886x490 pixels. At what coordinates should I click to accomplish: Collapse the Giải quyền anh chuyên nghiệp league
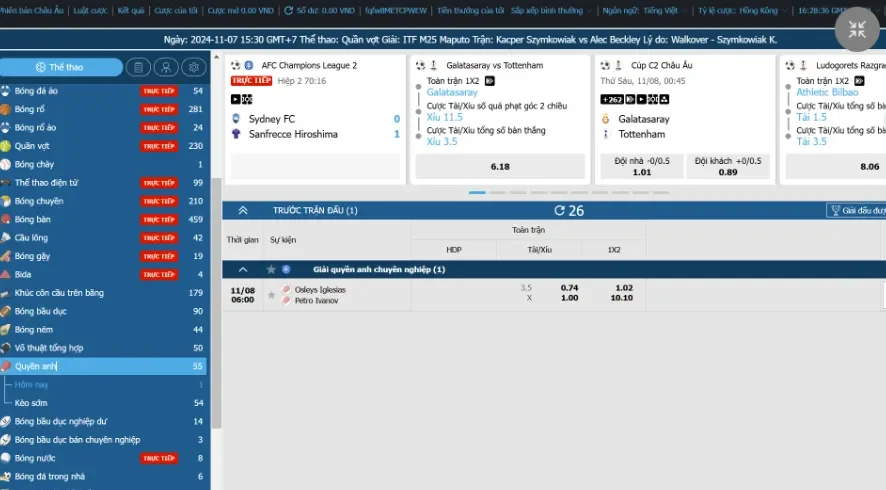242,270
